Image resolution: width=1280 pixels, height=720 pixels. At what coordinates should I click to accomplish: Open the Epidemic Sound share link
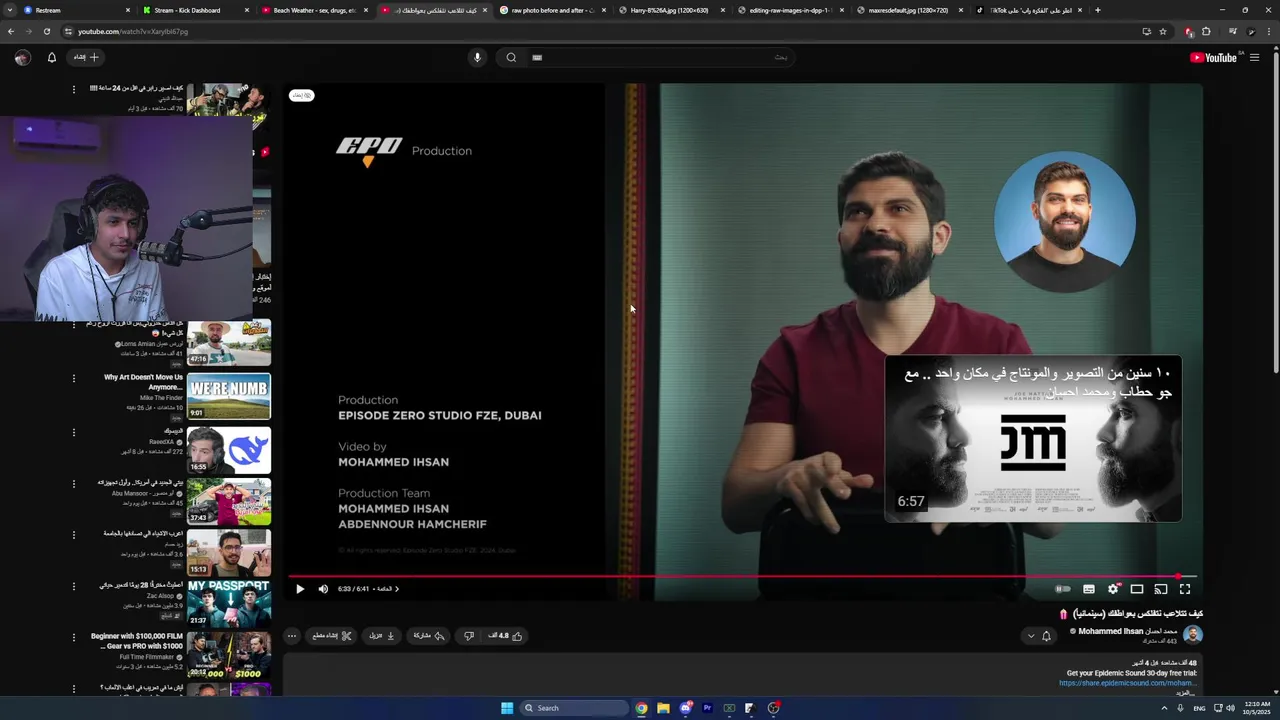[1127, 683]
